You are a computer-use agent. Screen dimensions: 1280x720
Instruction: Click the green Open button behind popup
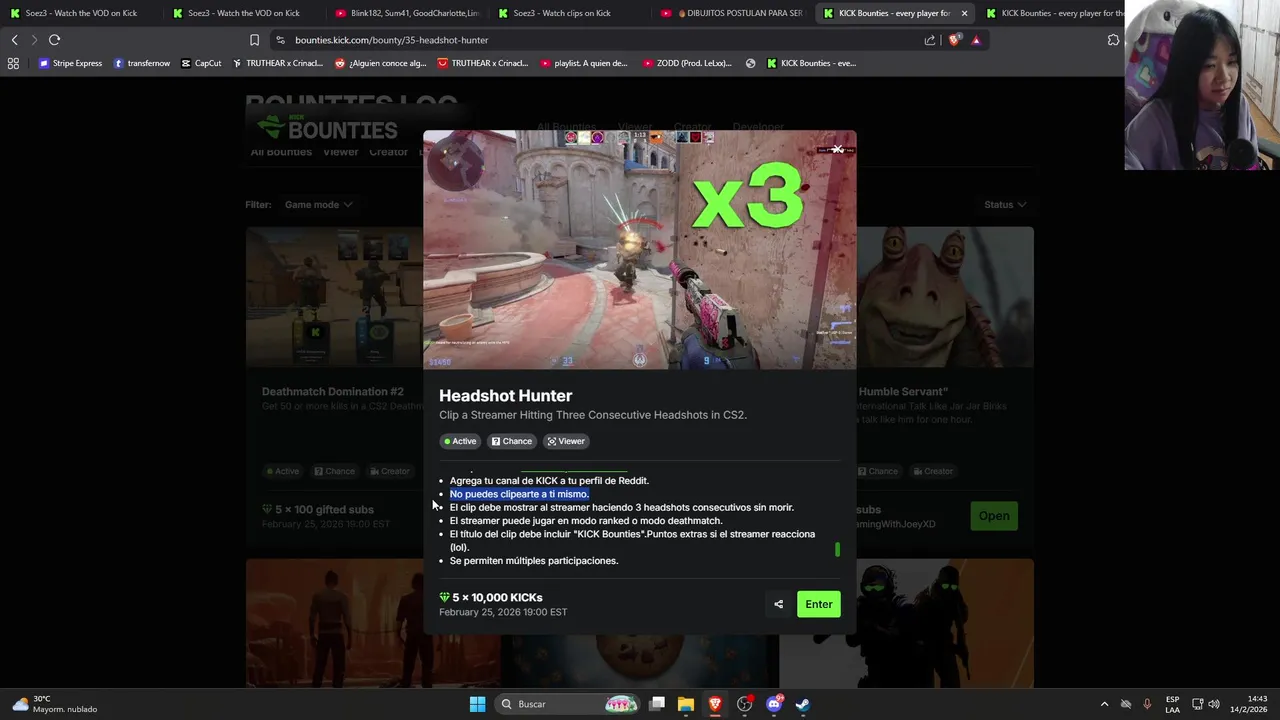point(993,516)
